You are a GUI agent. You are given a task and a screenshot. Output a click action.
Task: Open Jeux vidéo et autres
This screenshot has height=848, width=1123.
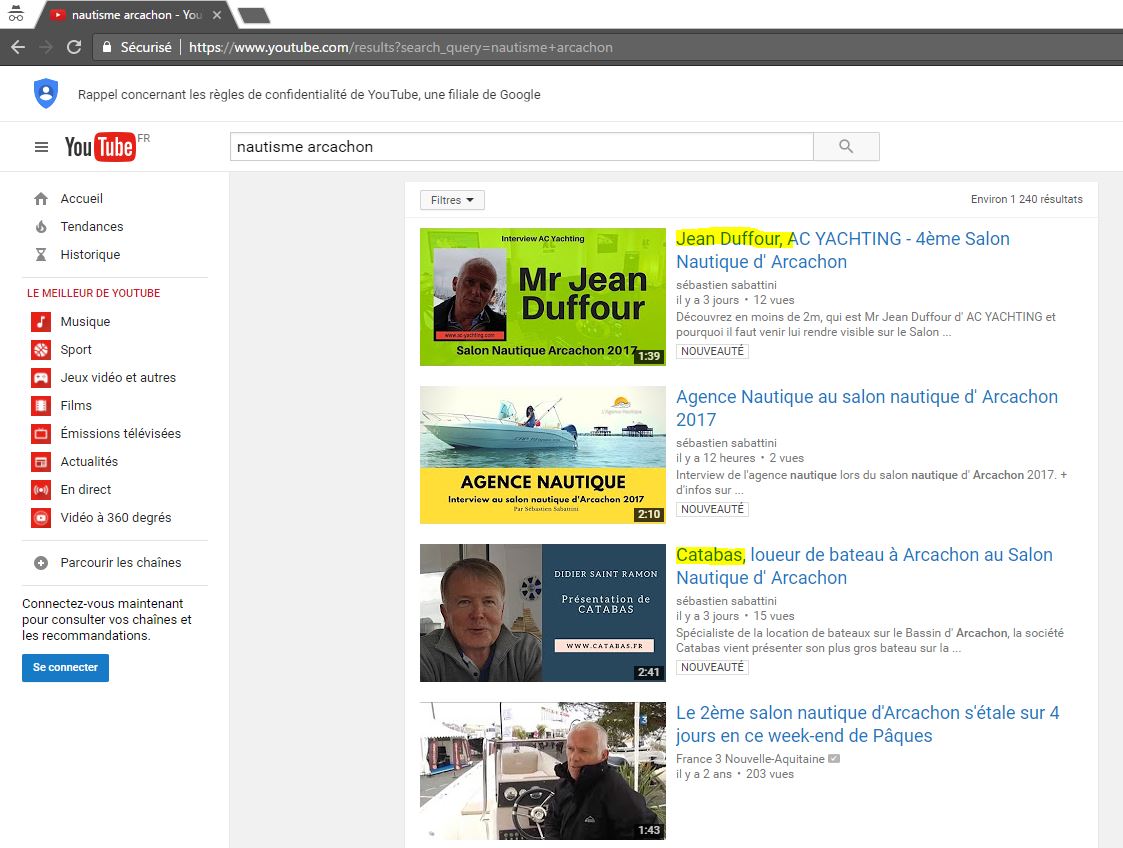pyautogui.click(x=118, y=377)
